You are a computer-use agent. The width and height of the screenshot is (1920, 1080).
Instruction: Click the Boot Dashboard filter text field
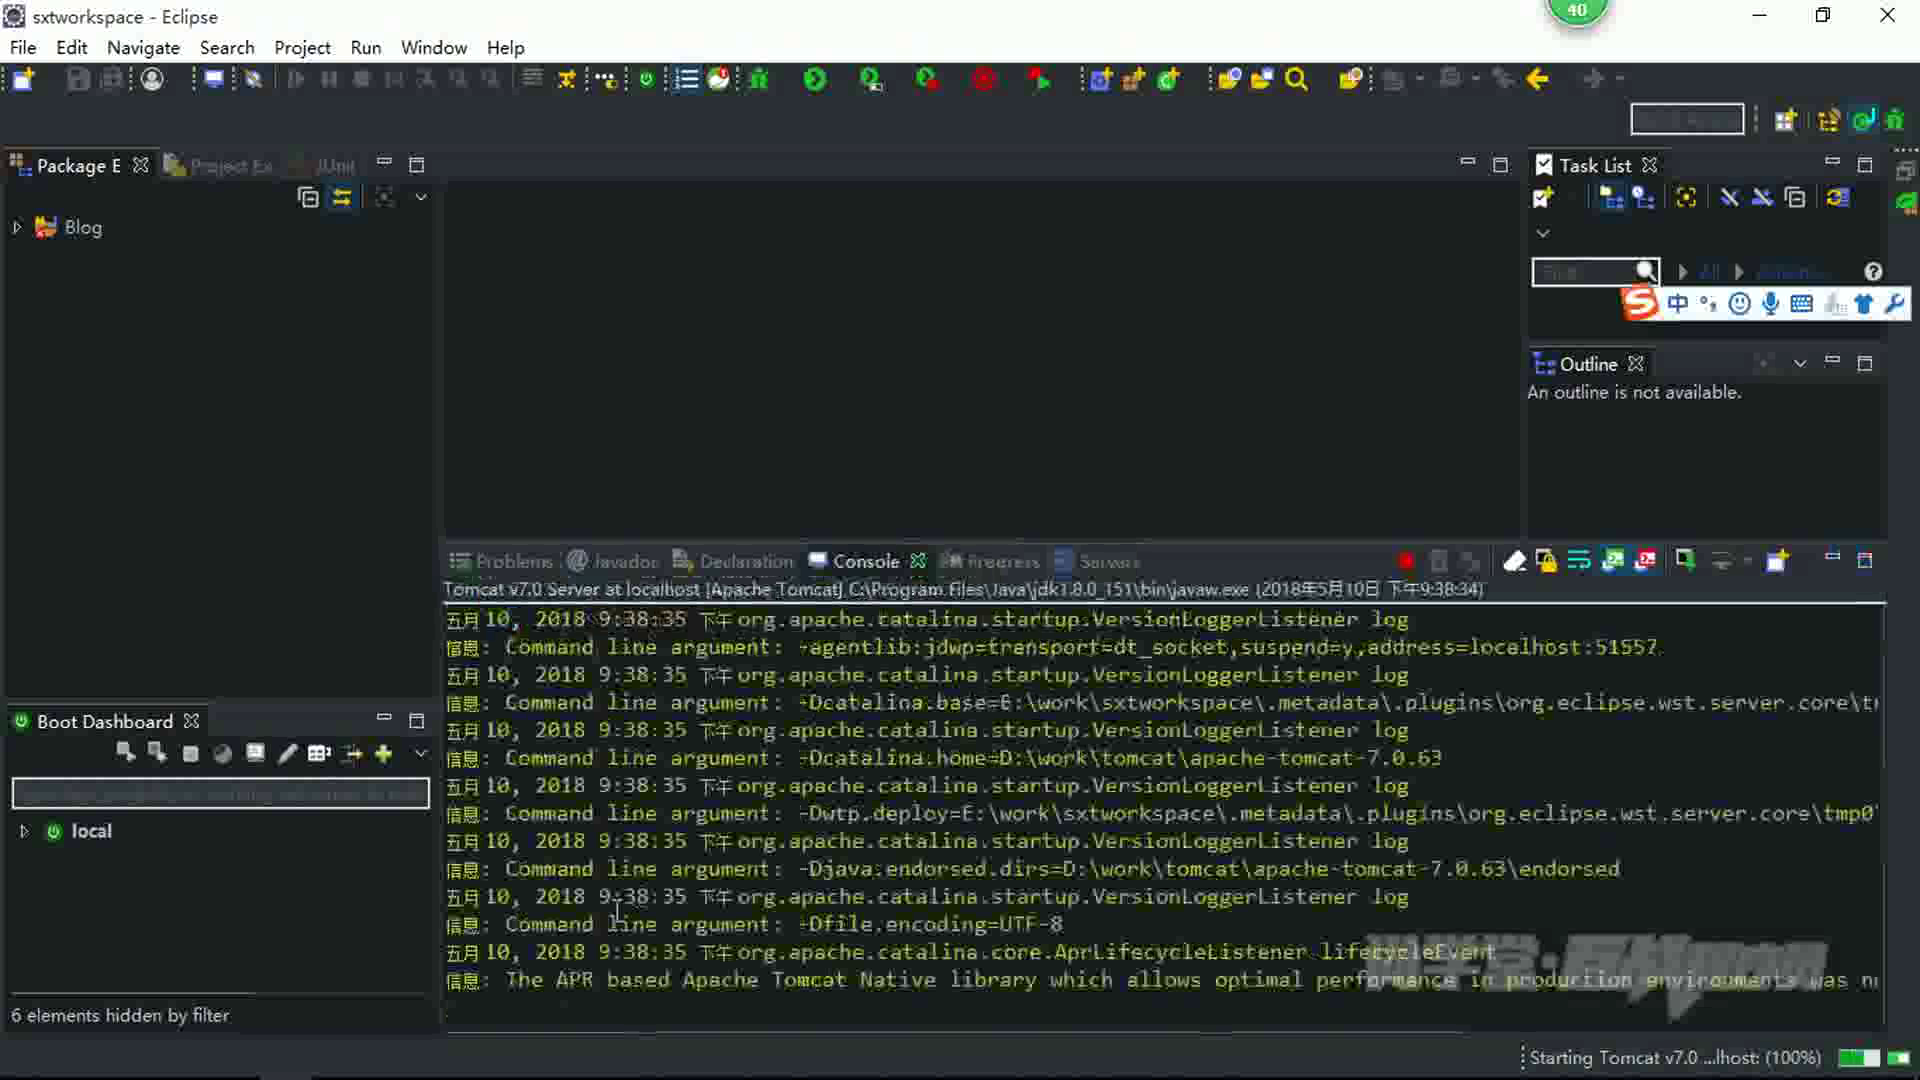click(x=220, y=794)
